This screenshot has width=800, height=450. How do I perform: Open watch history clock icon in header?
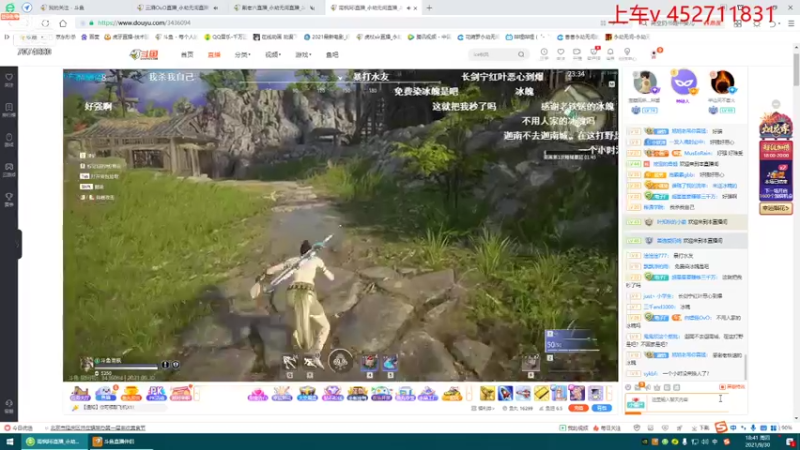pyautogui.click(x=544, y=52)
